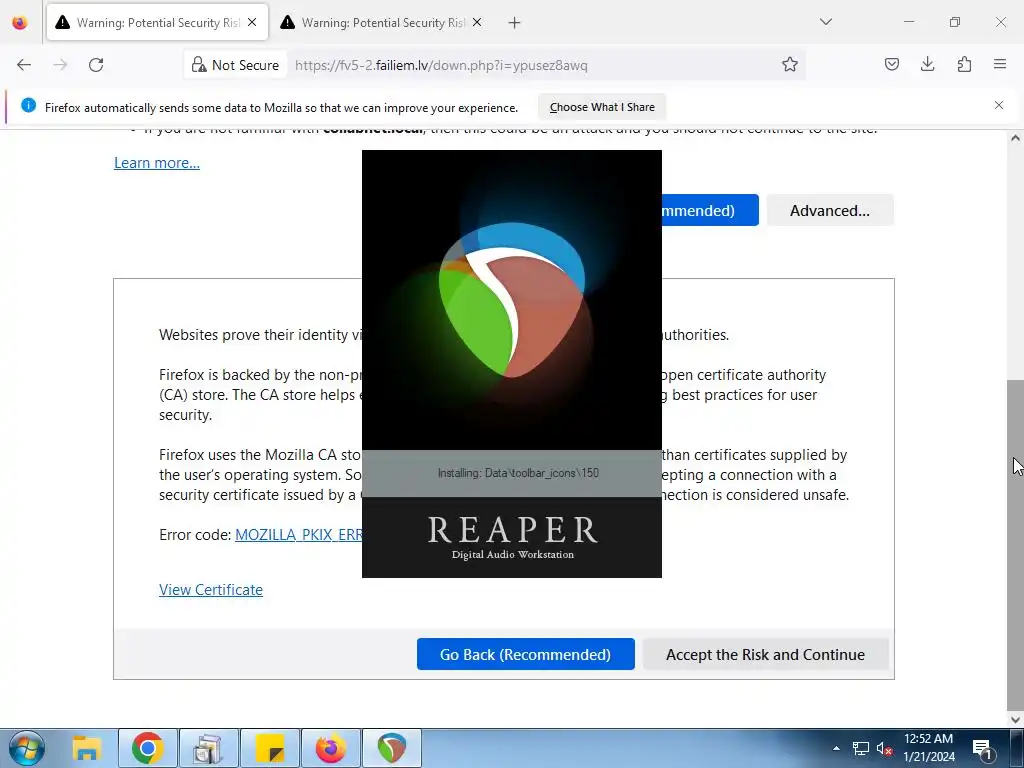Click the scrollbar up arrow
The height and width of the screenshot is (768, 1024).
pos(1015,138)
